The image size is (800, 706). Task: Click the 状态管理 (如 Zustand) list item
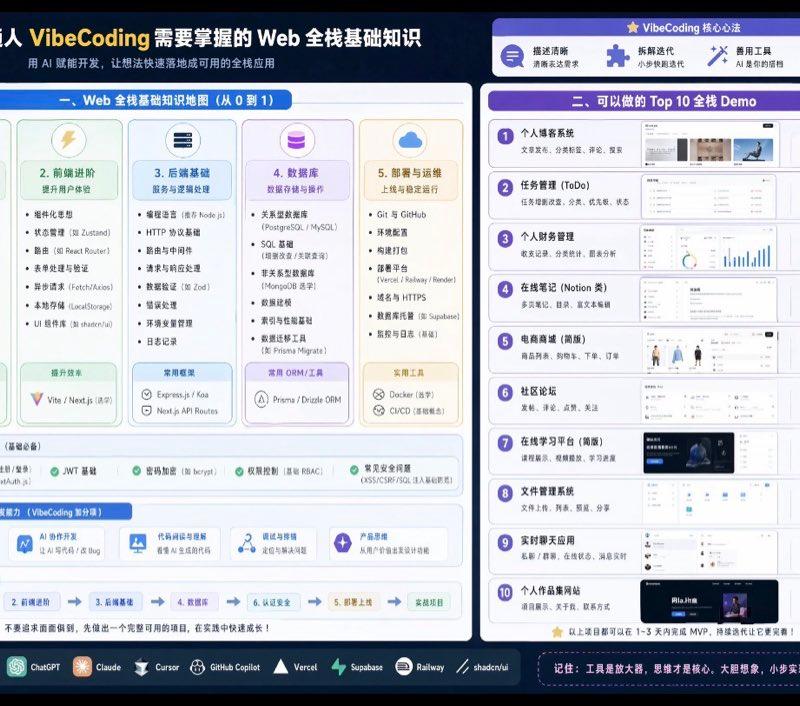[72, 233]
